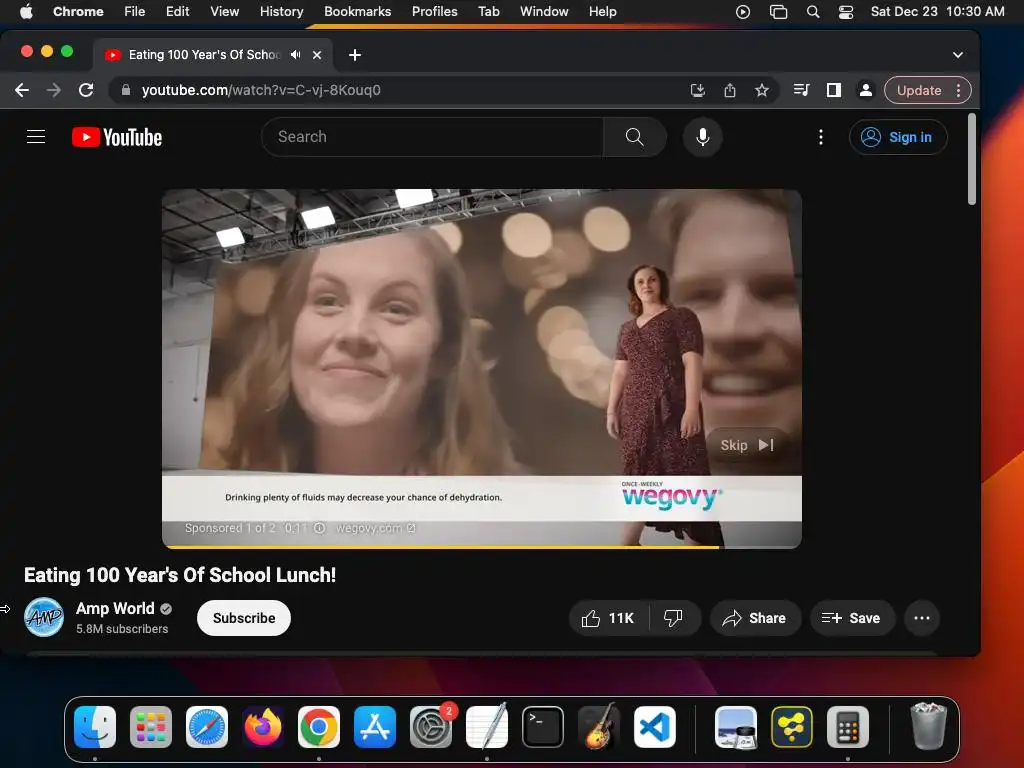1024x768 pixels.
Task: Go forward in Chrome
Action: tap(54, 90)
